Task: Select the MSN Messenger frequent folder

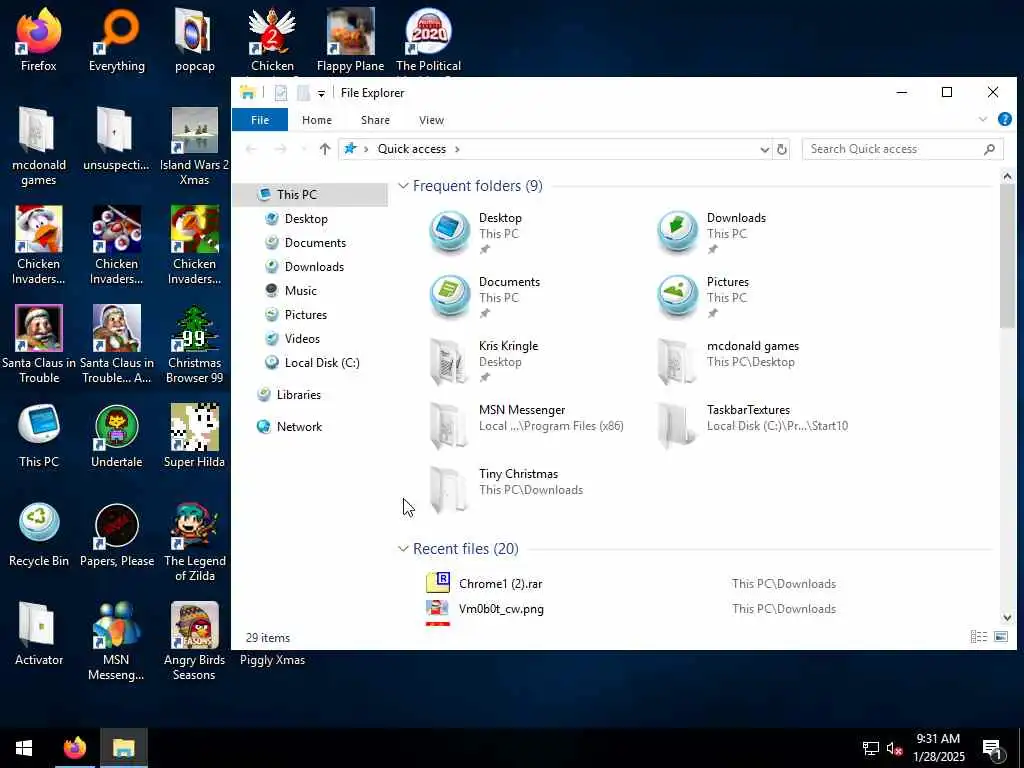Action: click(x=526, y=424)
